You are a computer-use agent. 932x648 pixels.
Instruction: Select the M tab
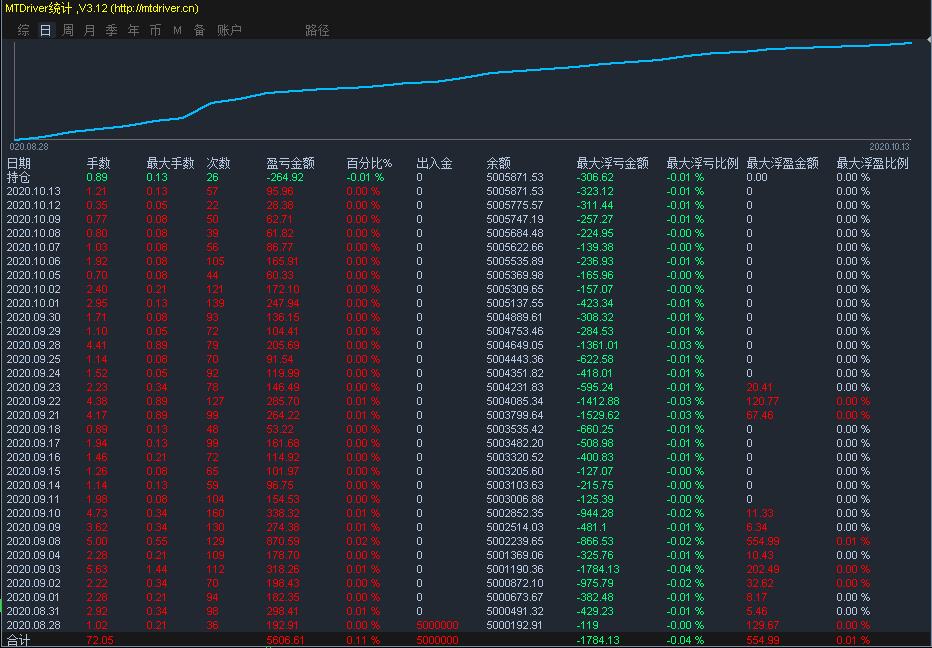177,30
